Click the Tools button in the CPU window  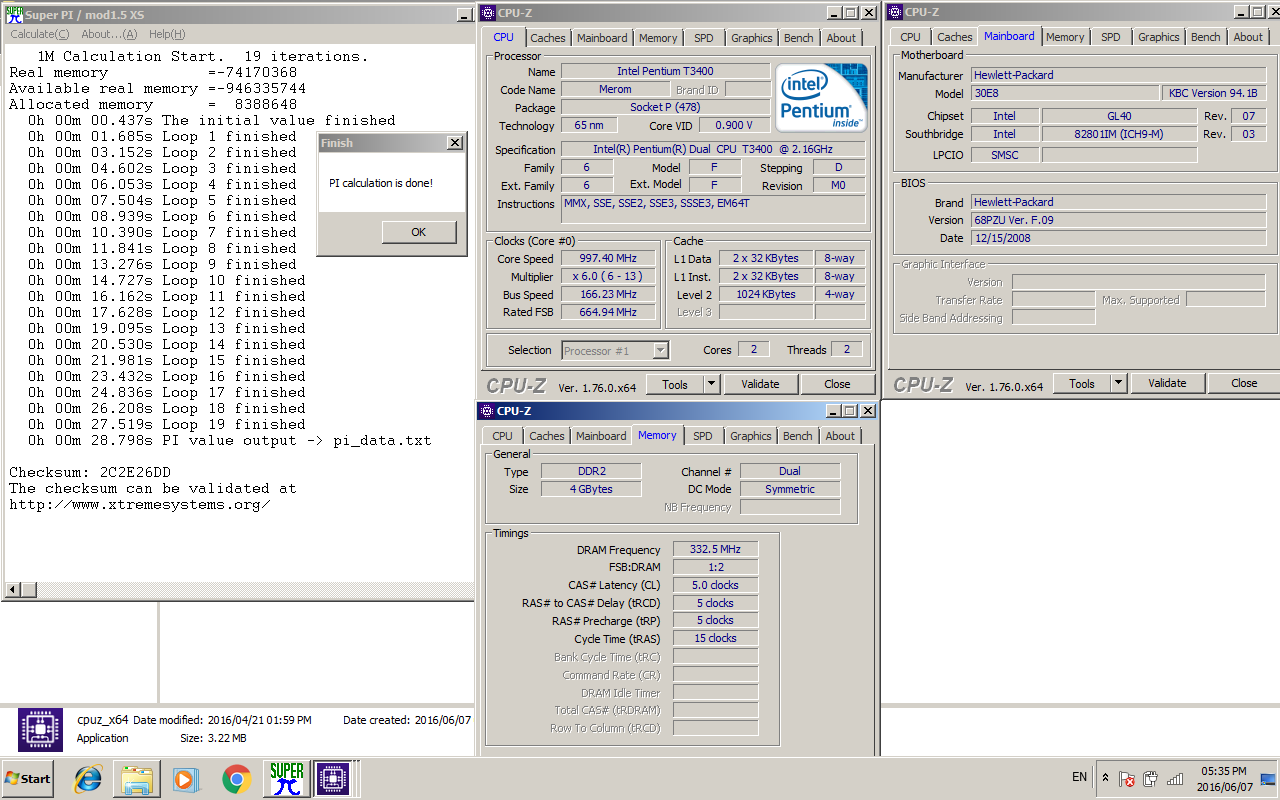[x=675, y=384]
